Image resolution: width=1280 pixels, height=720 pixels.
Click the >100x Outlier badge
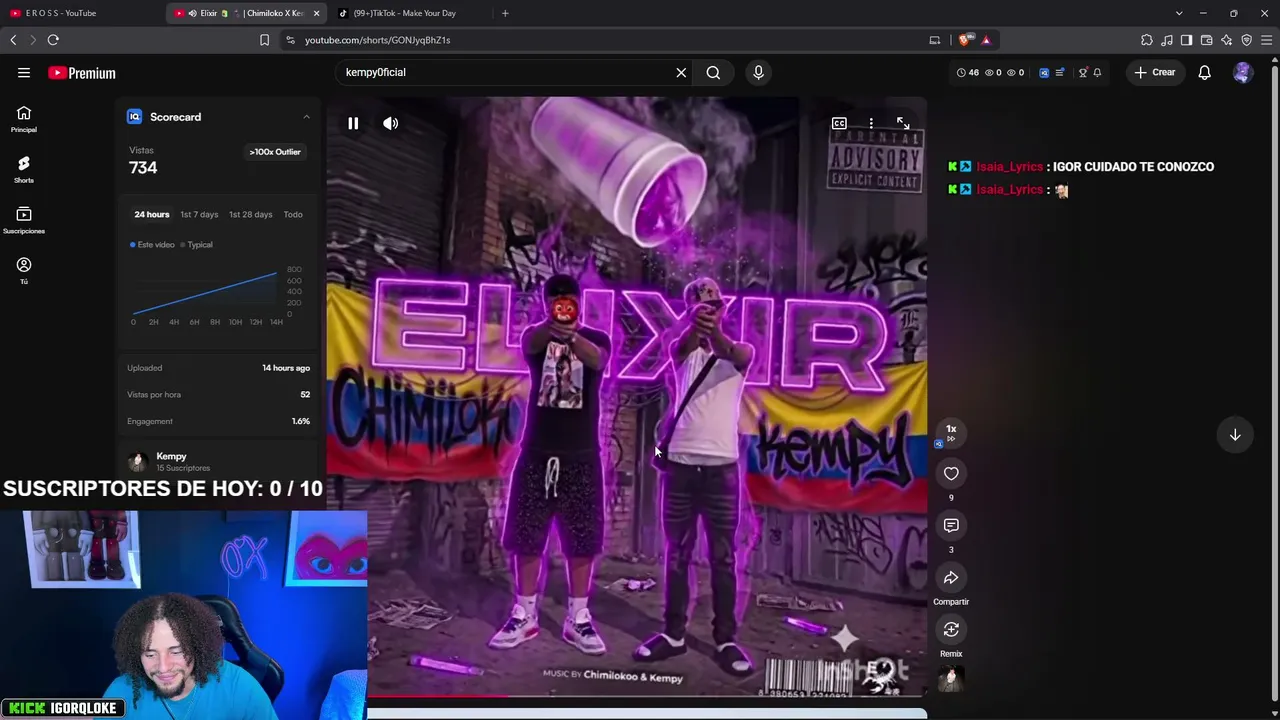pos(275,152)
